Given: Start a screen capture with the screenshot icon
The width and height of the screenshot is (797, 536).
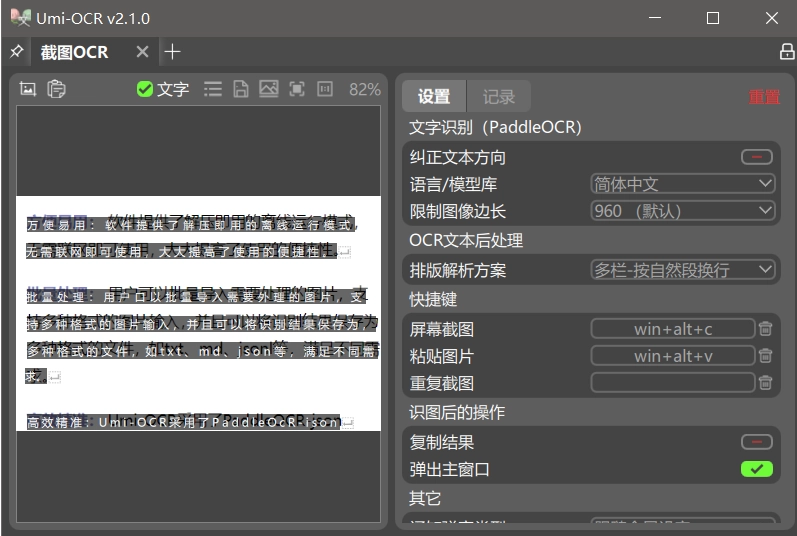Looking at the screenshot, I should (27, 89).
